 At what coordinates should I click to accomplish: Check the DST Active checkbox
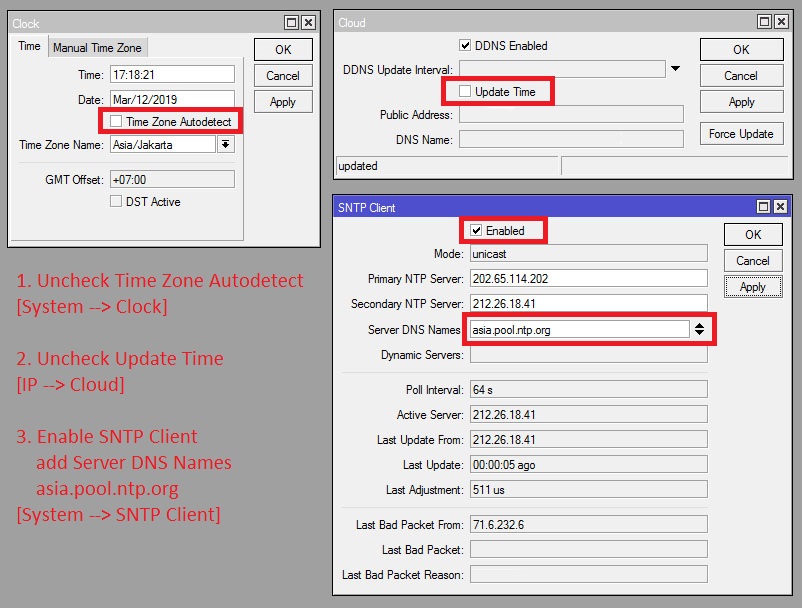pyautogui.click(x=116, y=202)
